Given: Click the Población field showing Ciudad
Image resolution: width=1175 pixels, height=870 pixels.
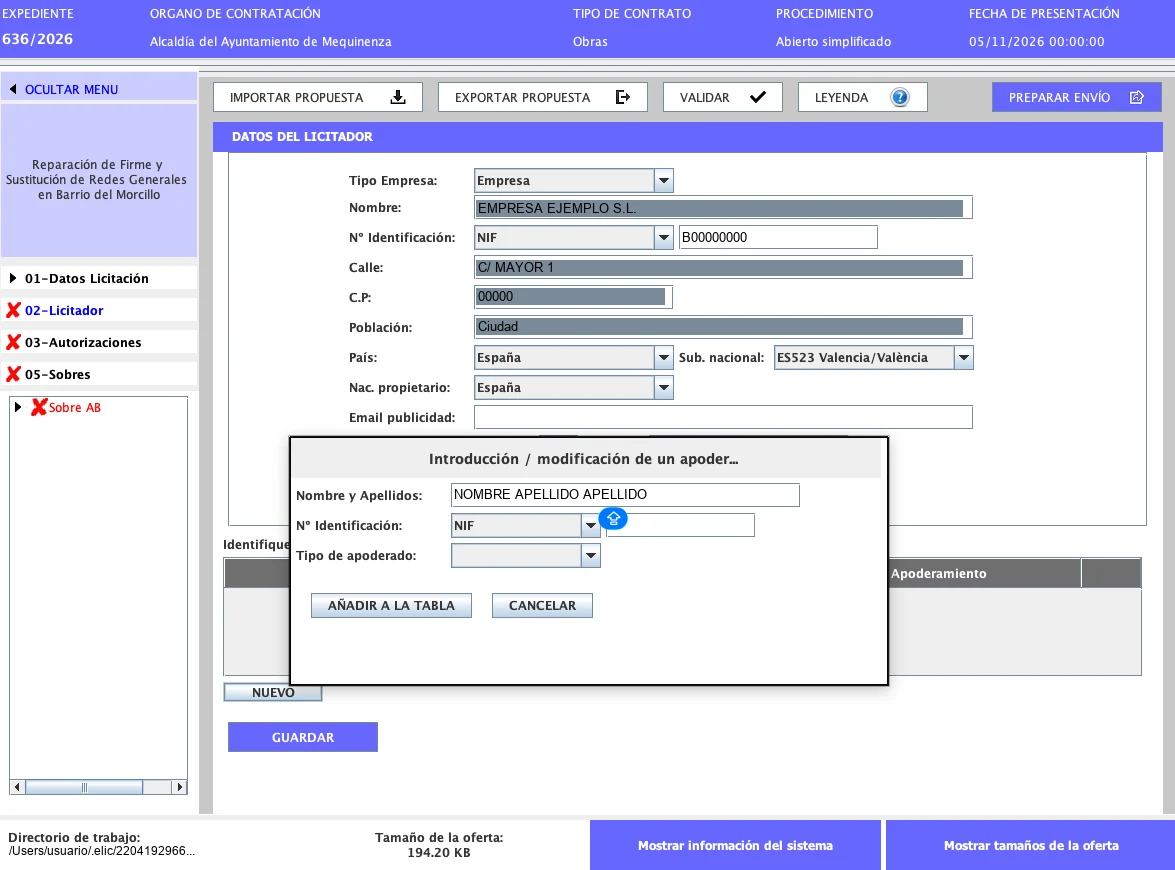Looking at the screenshot, I should tap(723, 327).
